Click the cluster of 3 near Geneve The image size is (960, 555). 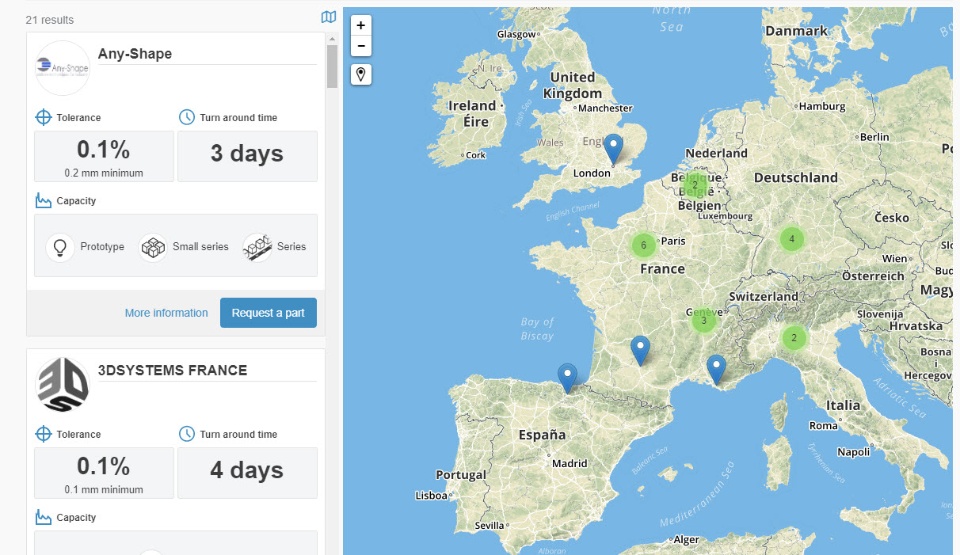703,320
